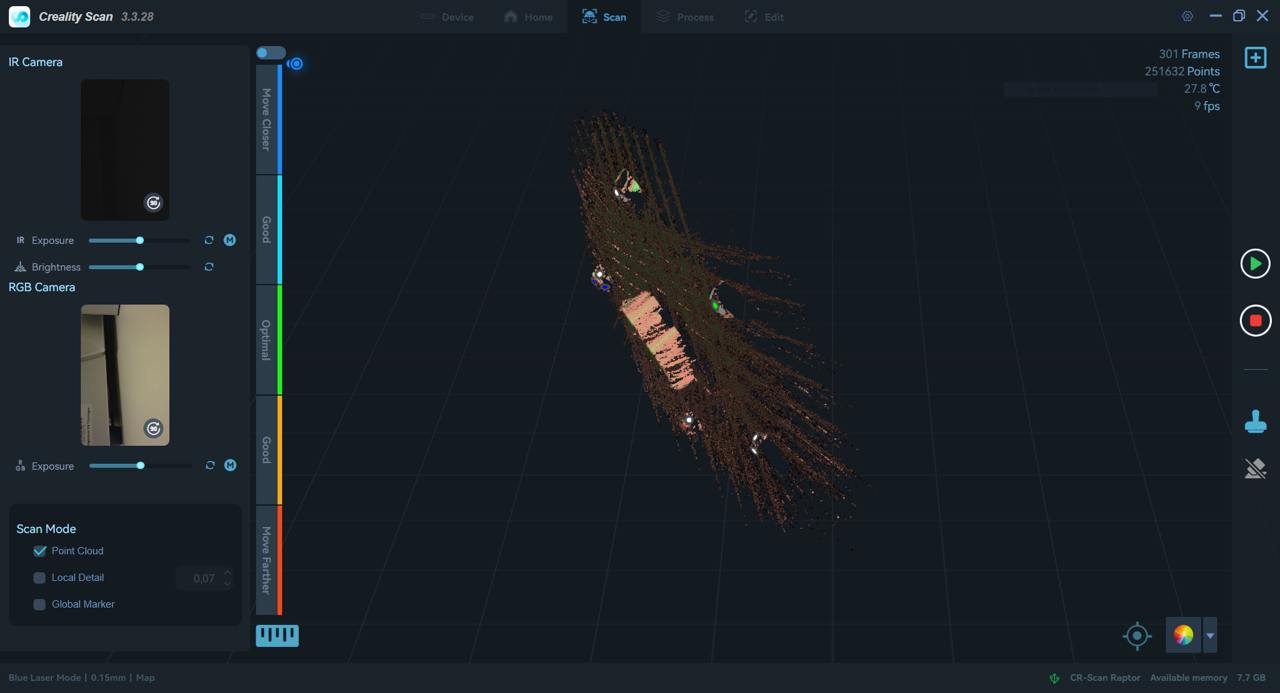The height and width of the screenshot is (693, 1280).
Task: Re-center view with the crosshair target icon
Action: (x=1136, y=636)
